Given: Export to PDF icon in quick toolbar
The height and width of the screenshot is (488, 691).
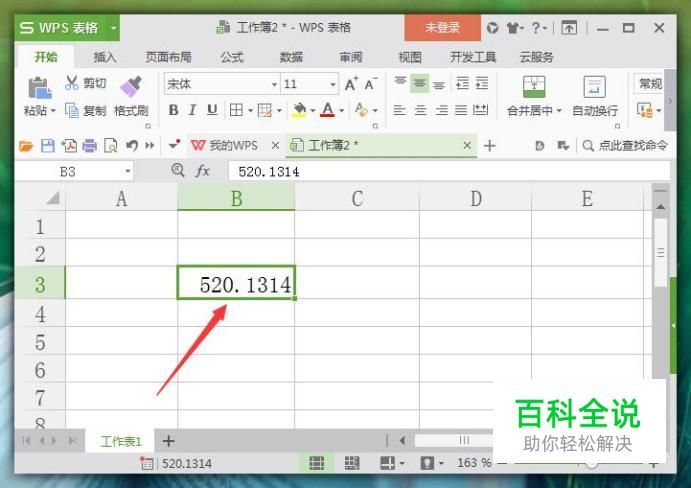Looking at the screenshot, I should [x=69, y=145].
